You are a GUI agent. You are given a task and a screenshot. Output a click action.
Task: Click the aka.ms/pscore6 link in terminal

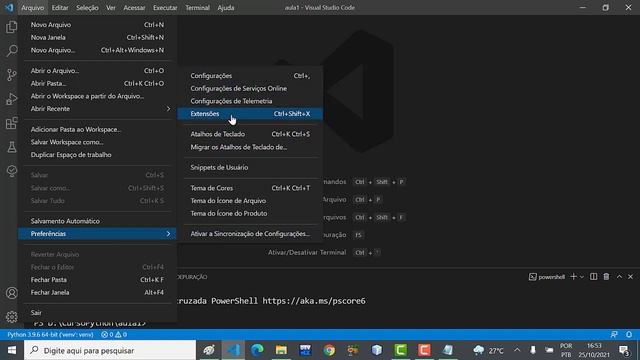tap(314, 301)
